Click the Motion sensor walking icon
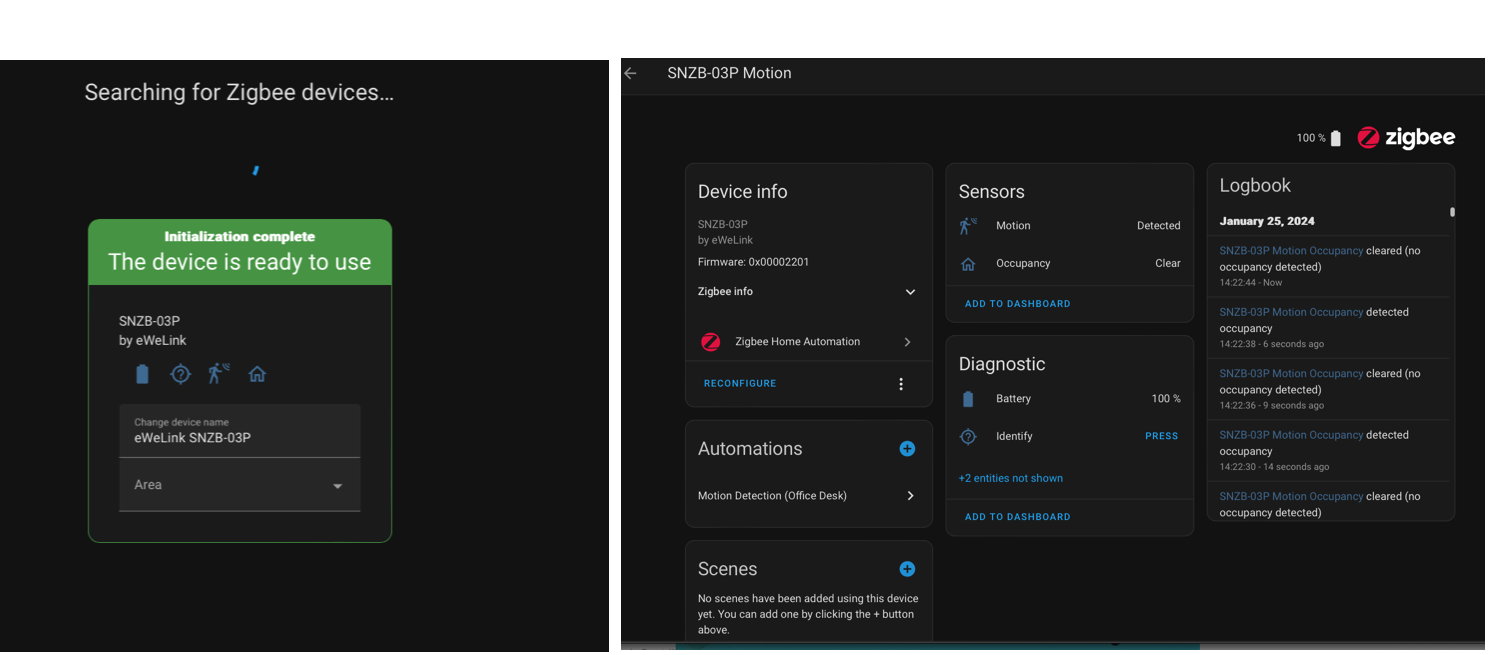1497x655 pixels. [968, 226]
